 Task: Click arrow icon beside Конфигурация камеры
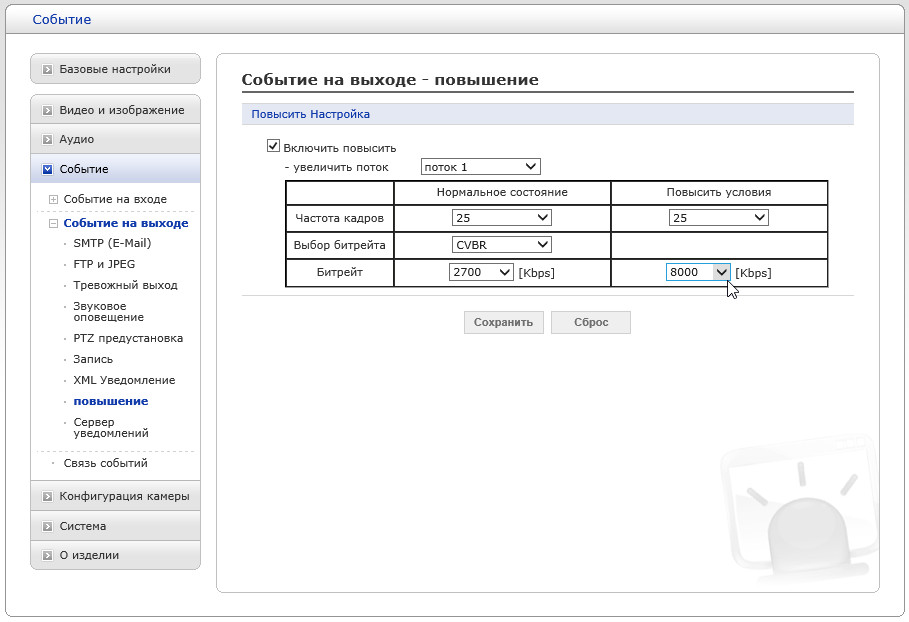click(47, 496)
